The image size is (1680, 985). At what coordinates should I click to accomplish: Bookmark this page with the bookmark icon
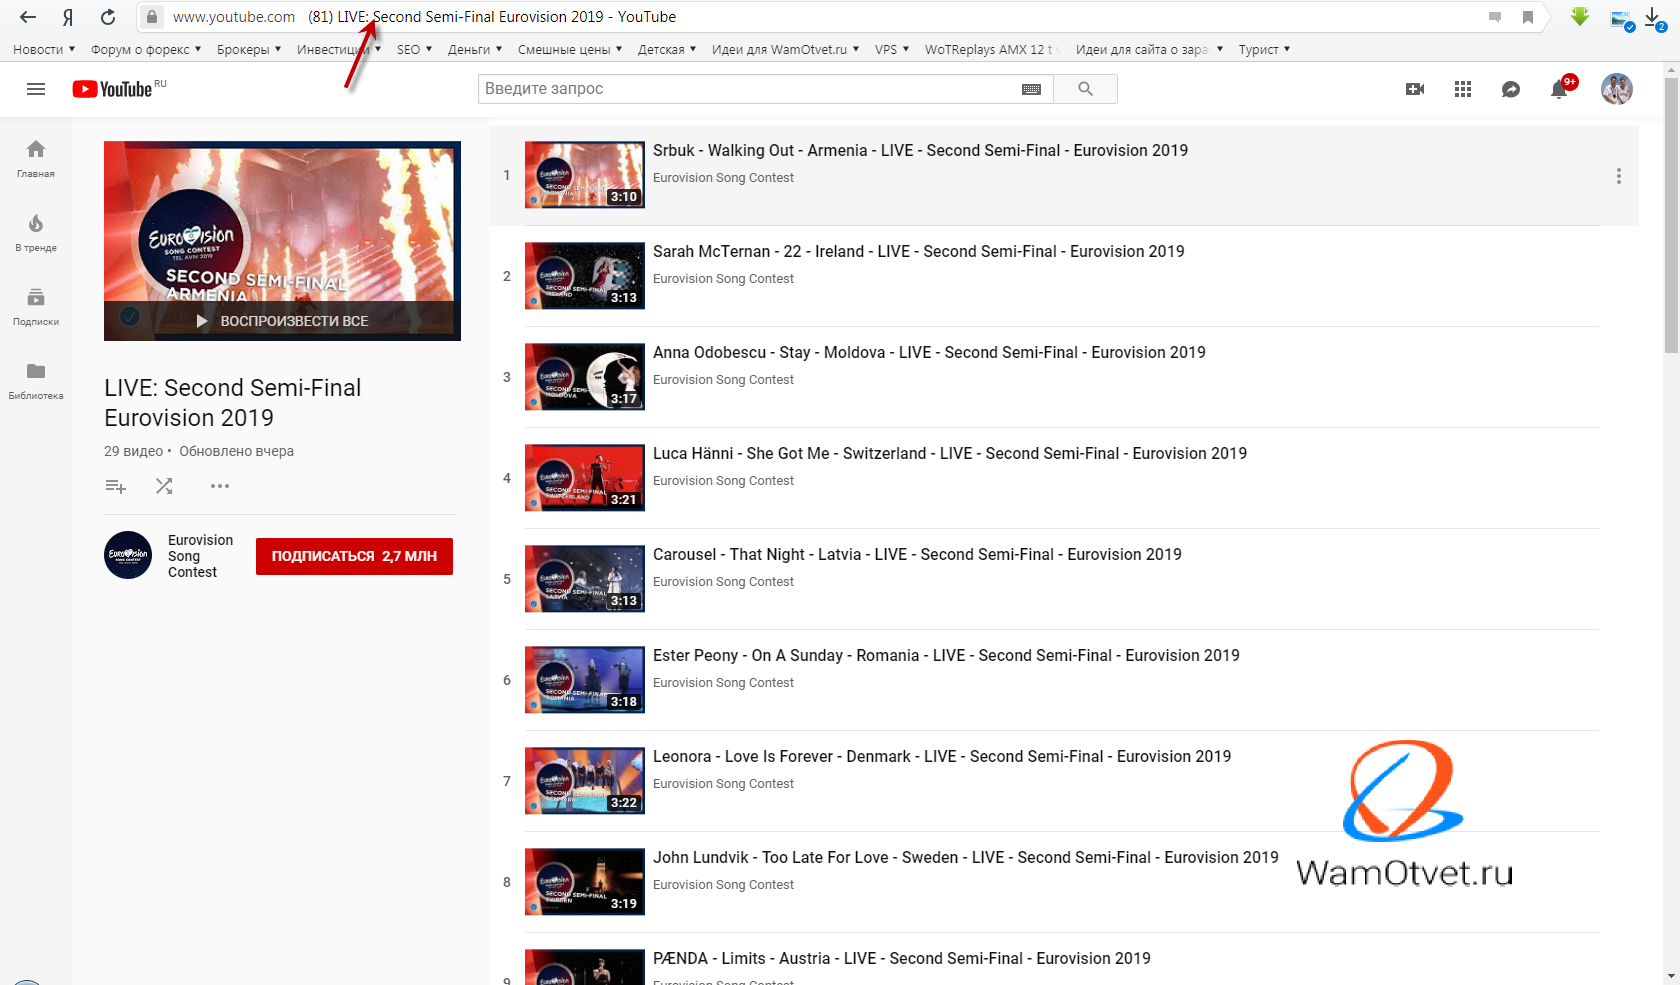coord(1528,17)
